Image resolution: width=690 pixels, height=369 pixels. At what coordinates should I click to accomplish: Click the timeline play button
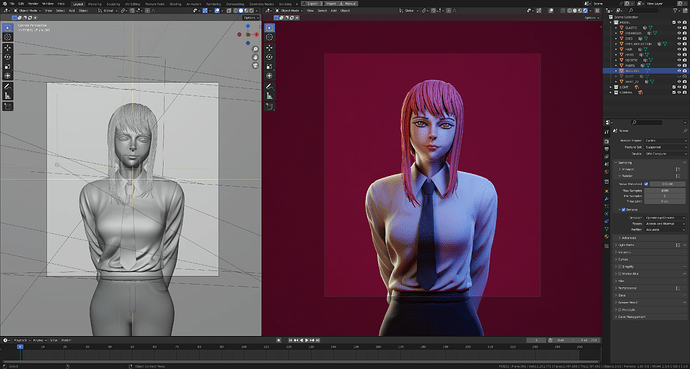307,340
